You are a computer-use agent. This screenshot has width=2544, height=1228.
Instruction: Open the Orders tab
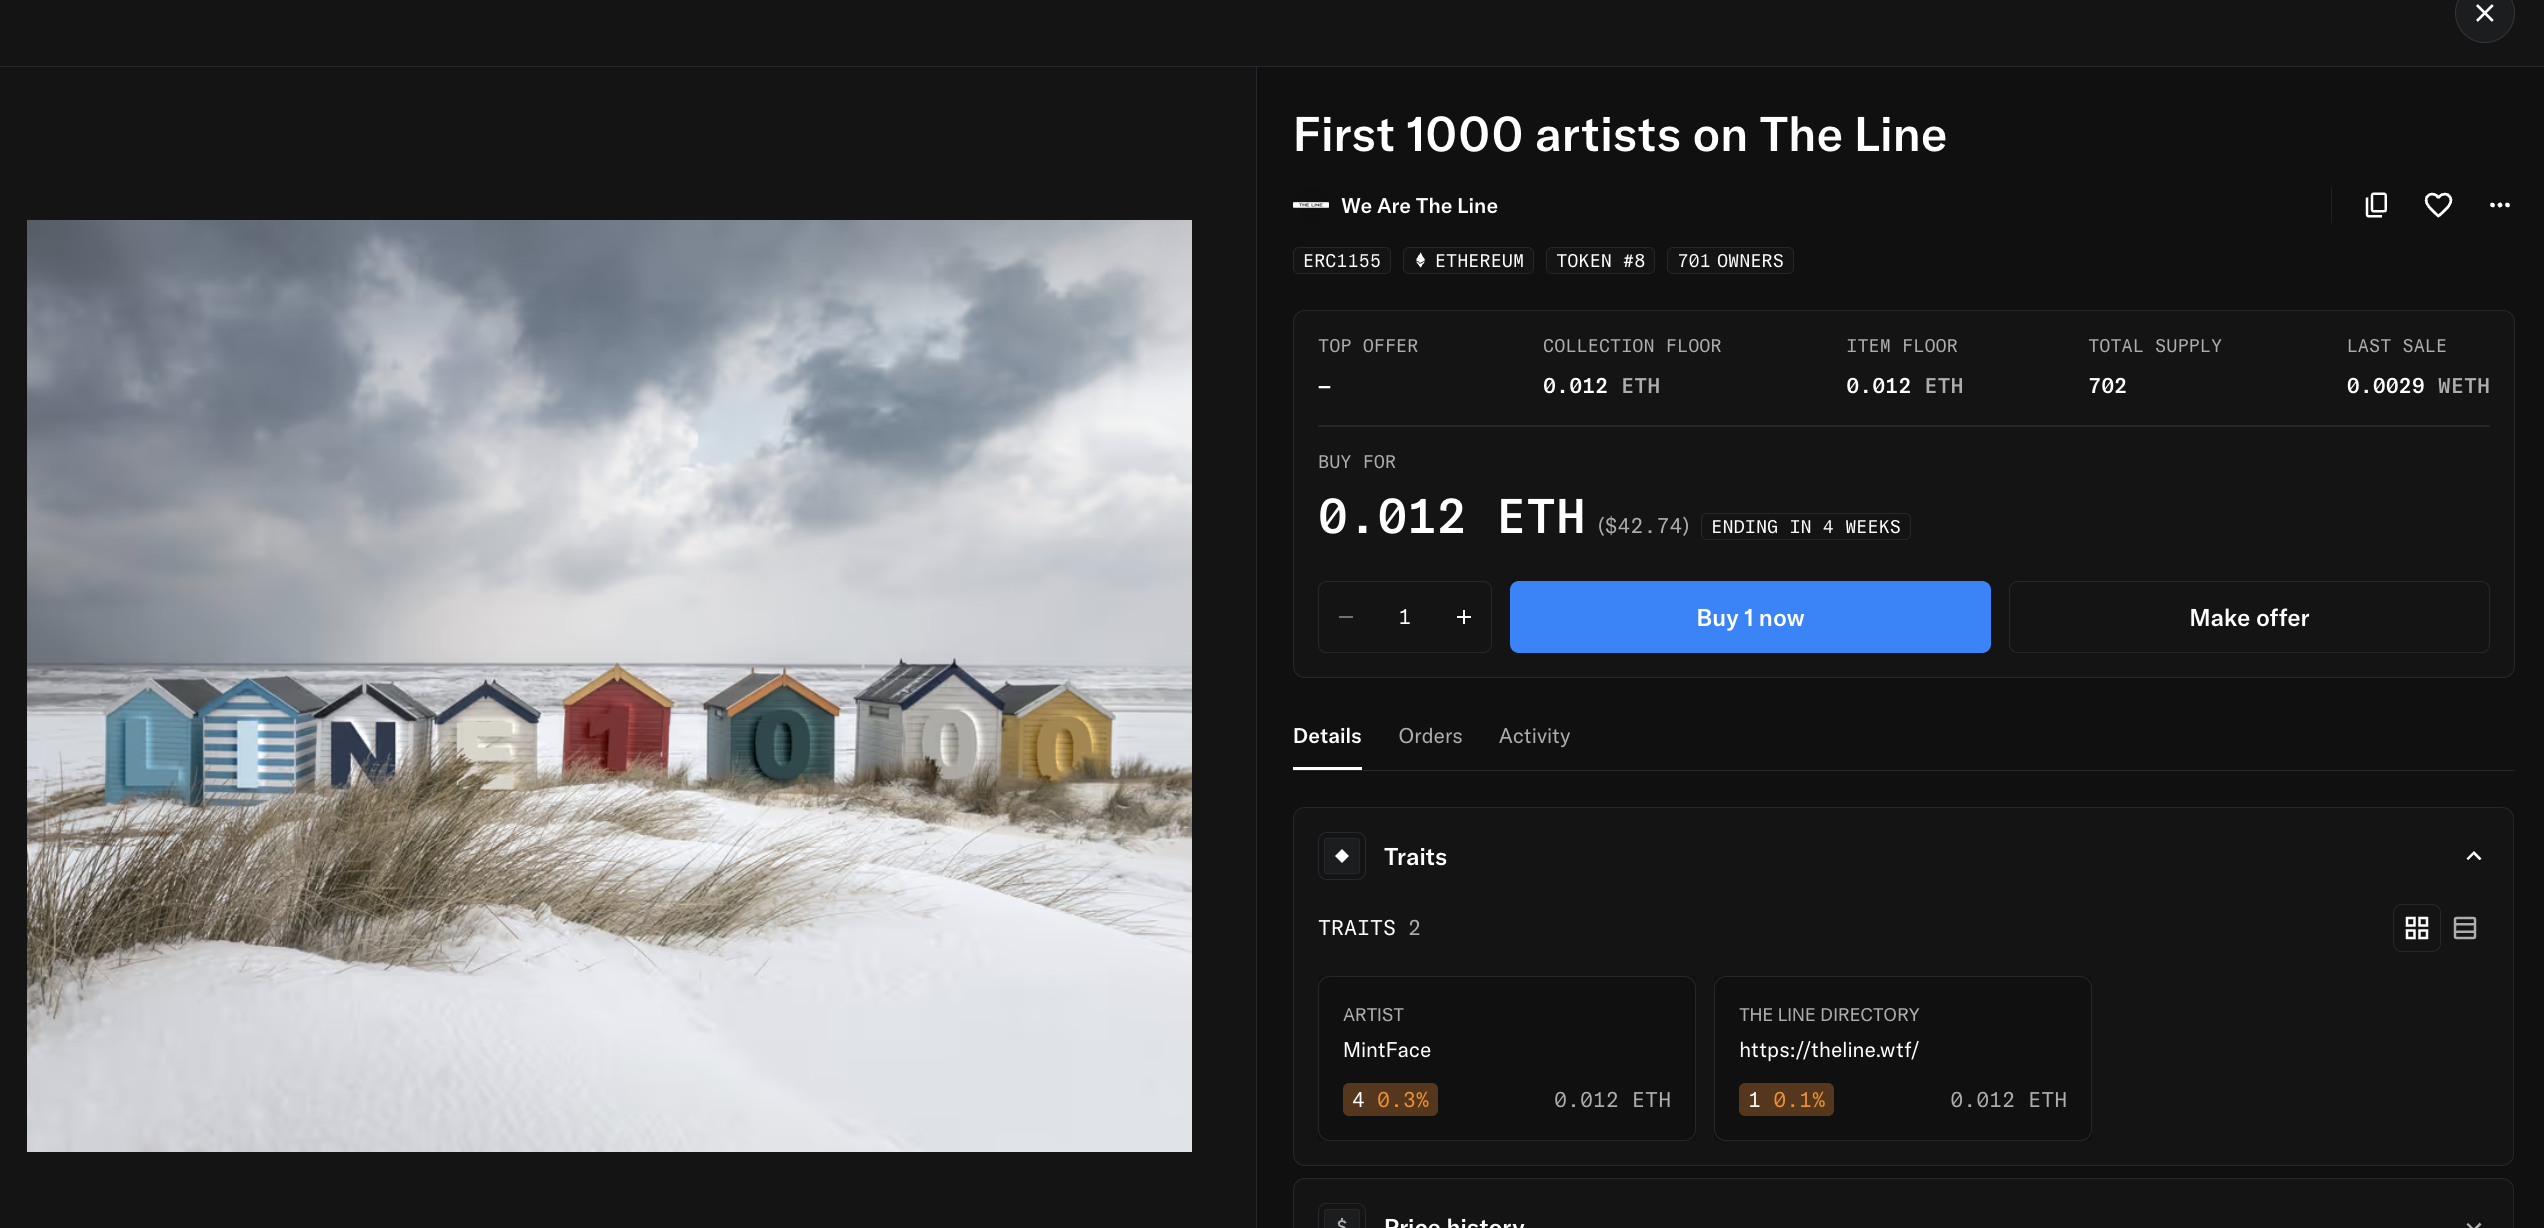pyautogui.click(x=1430, y=736)
